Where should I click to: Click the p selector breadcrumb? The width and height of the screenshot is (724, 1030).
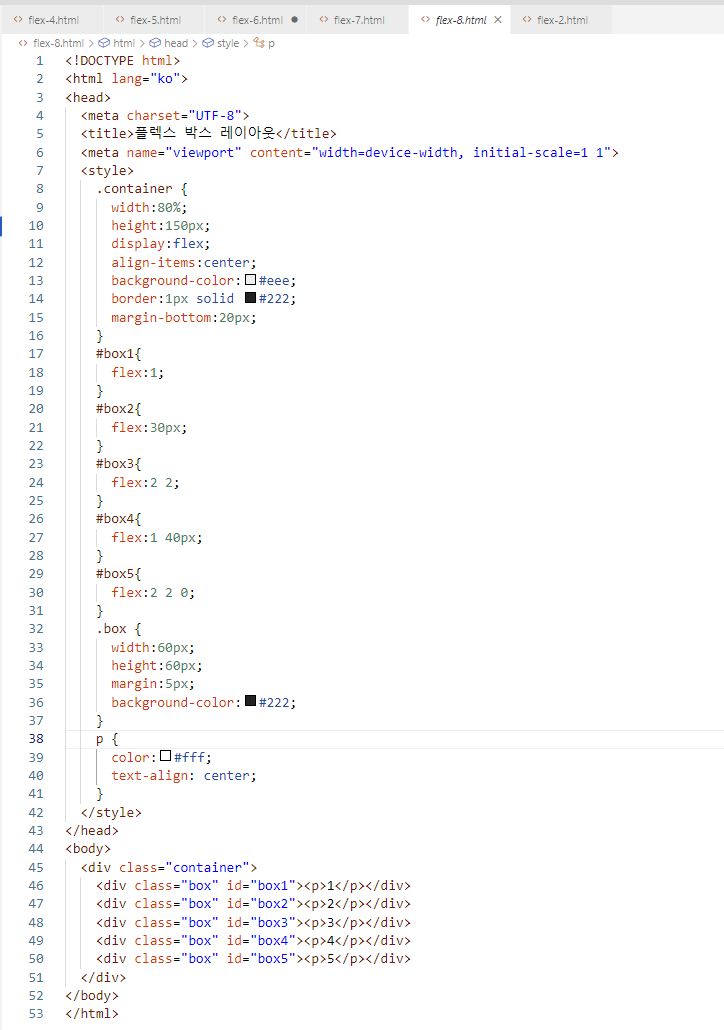271,43
